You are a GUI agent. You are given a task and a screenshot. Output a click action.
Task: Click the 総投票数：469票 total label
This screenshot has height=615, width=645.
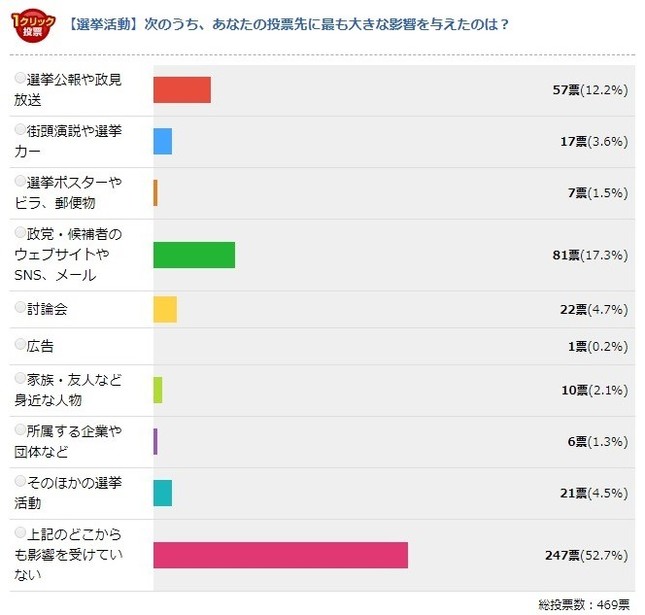(584, 604)
